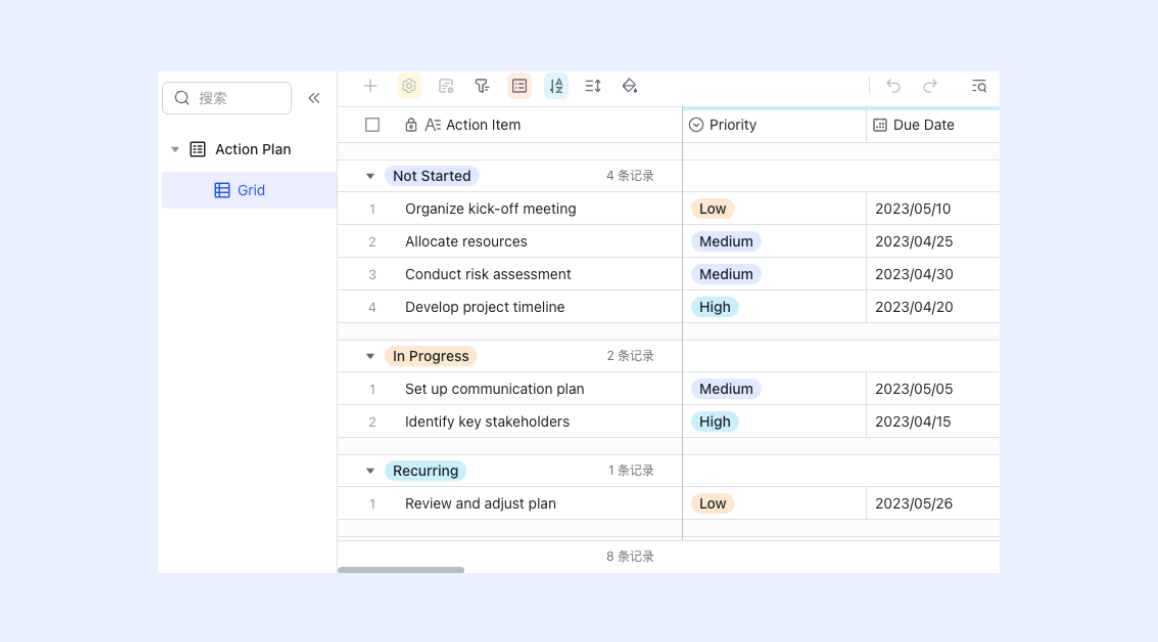Click Low priority tag for Review and adjust plan
The height and width of the screenshot is (642, 1158).
713,503
